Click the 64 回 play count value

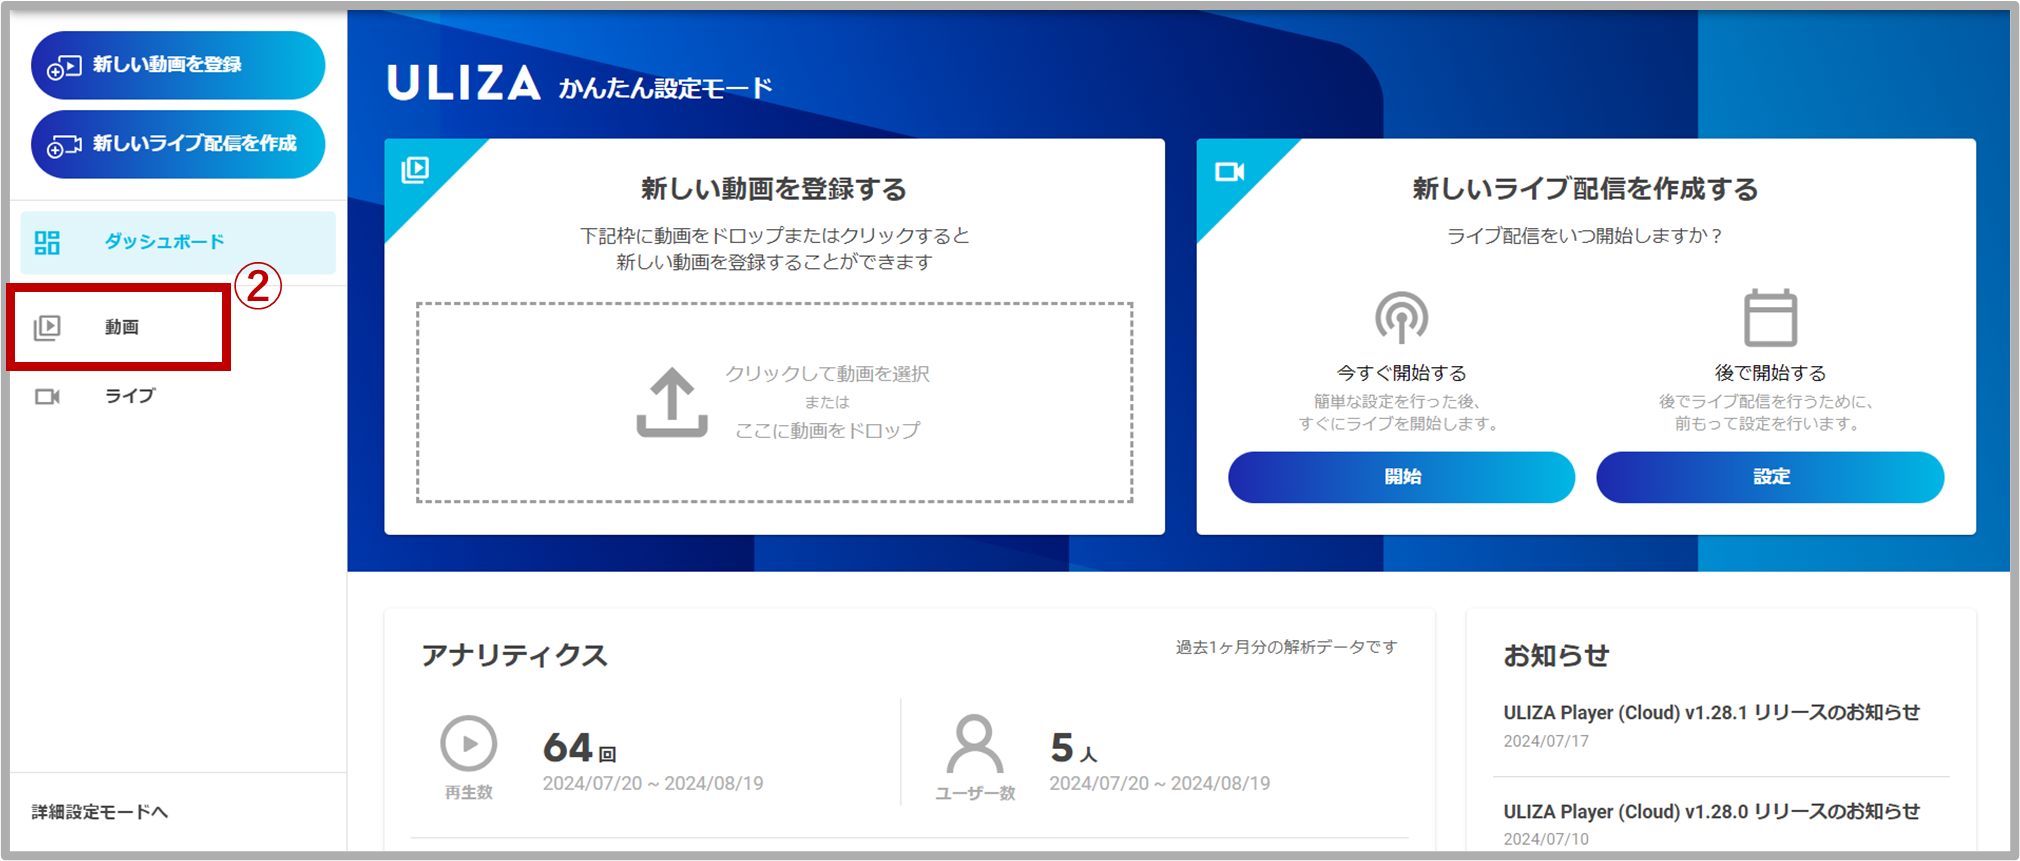click(x=579, y=748)
